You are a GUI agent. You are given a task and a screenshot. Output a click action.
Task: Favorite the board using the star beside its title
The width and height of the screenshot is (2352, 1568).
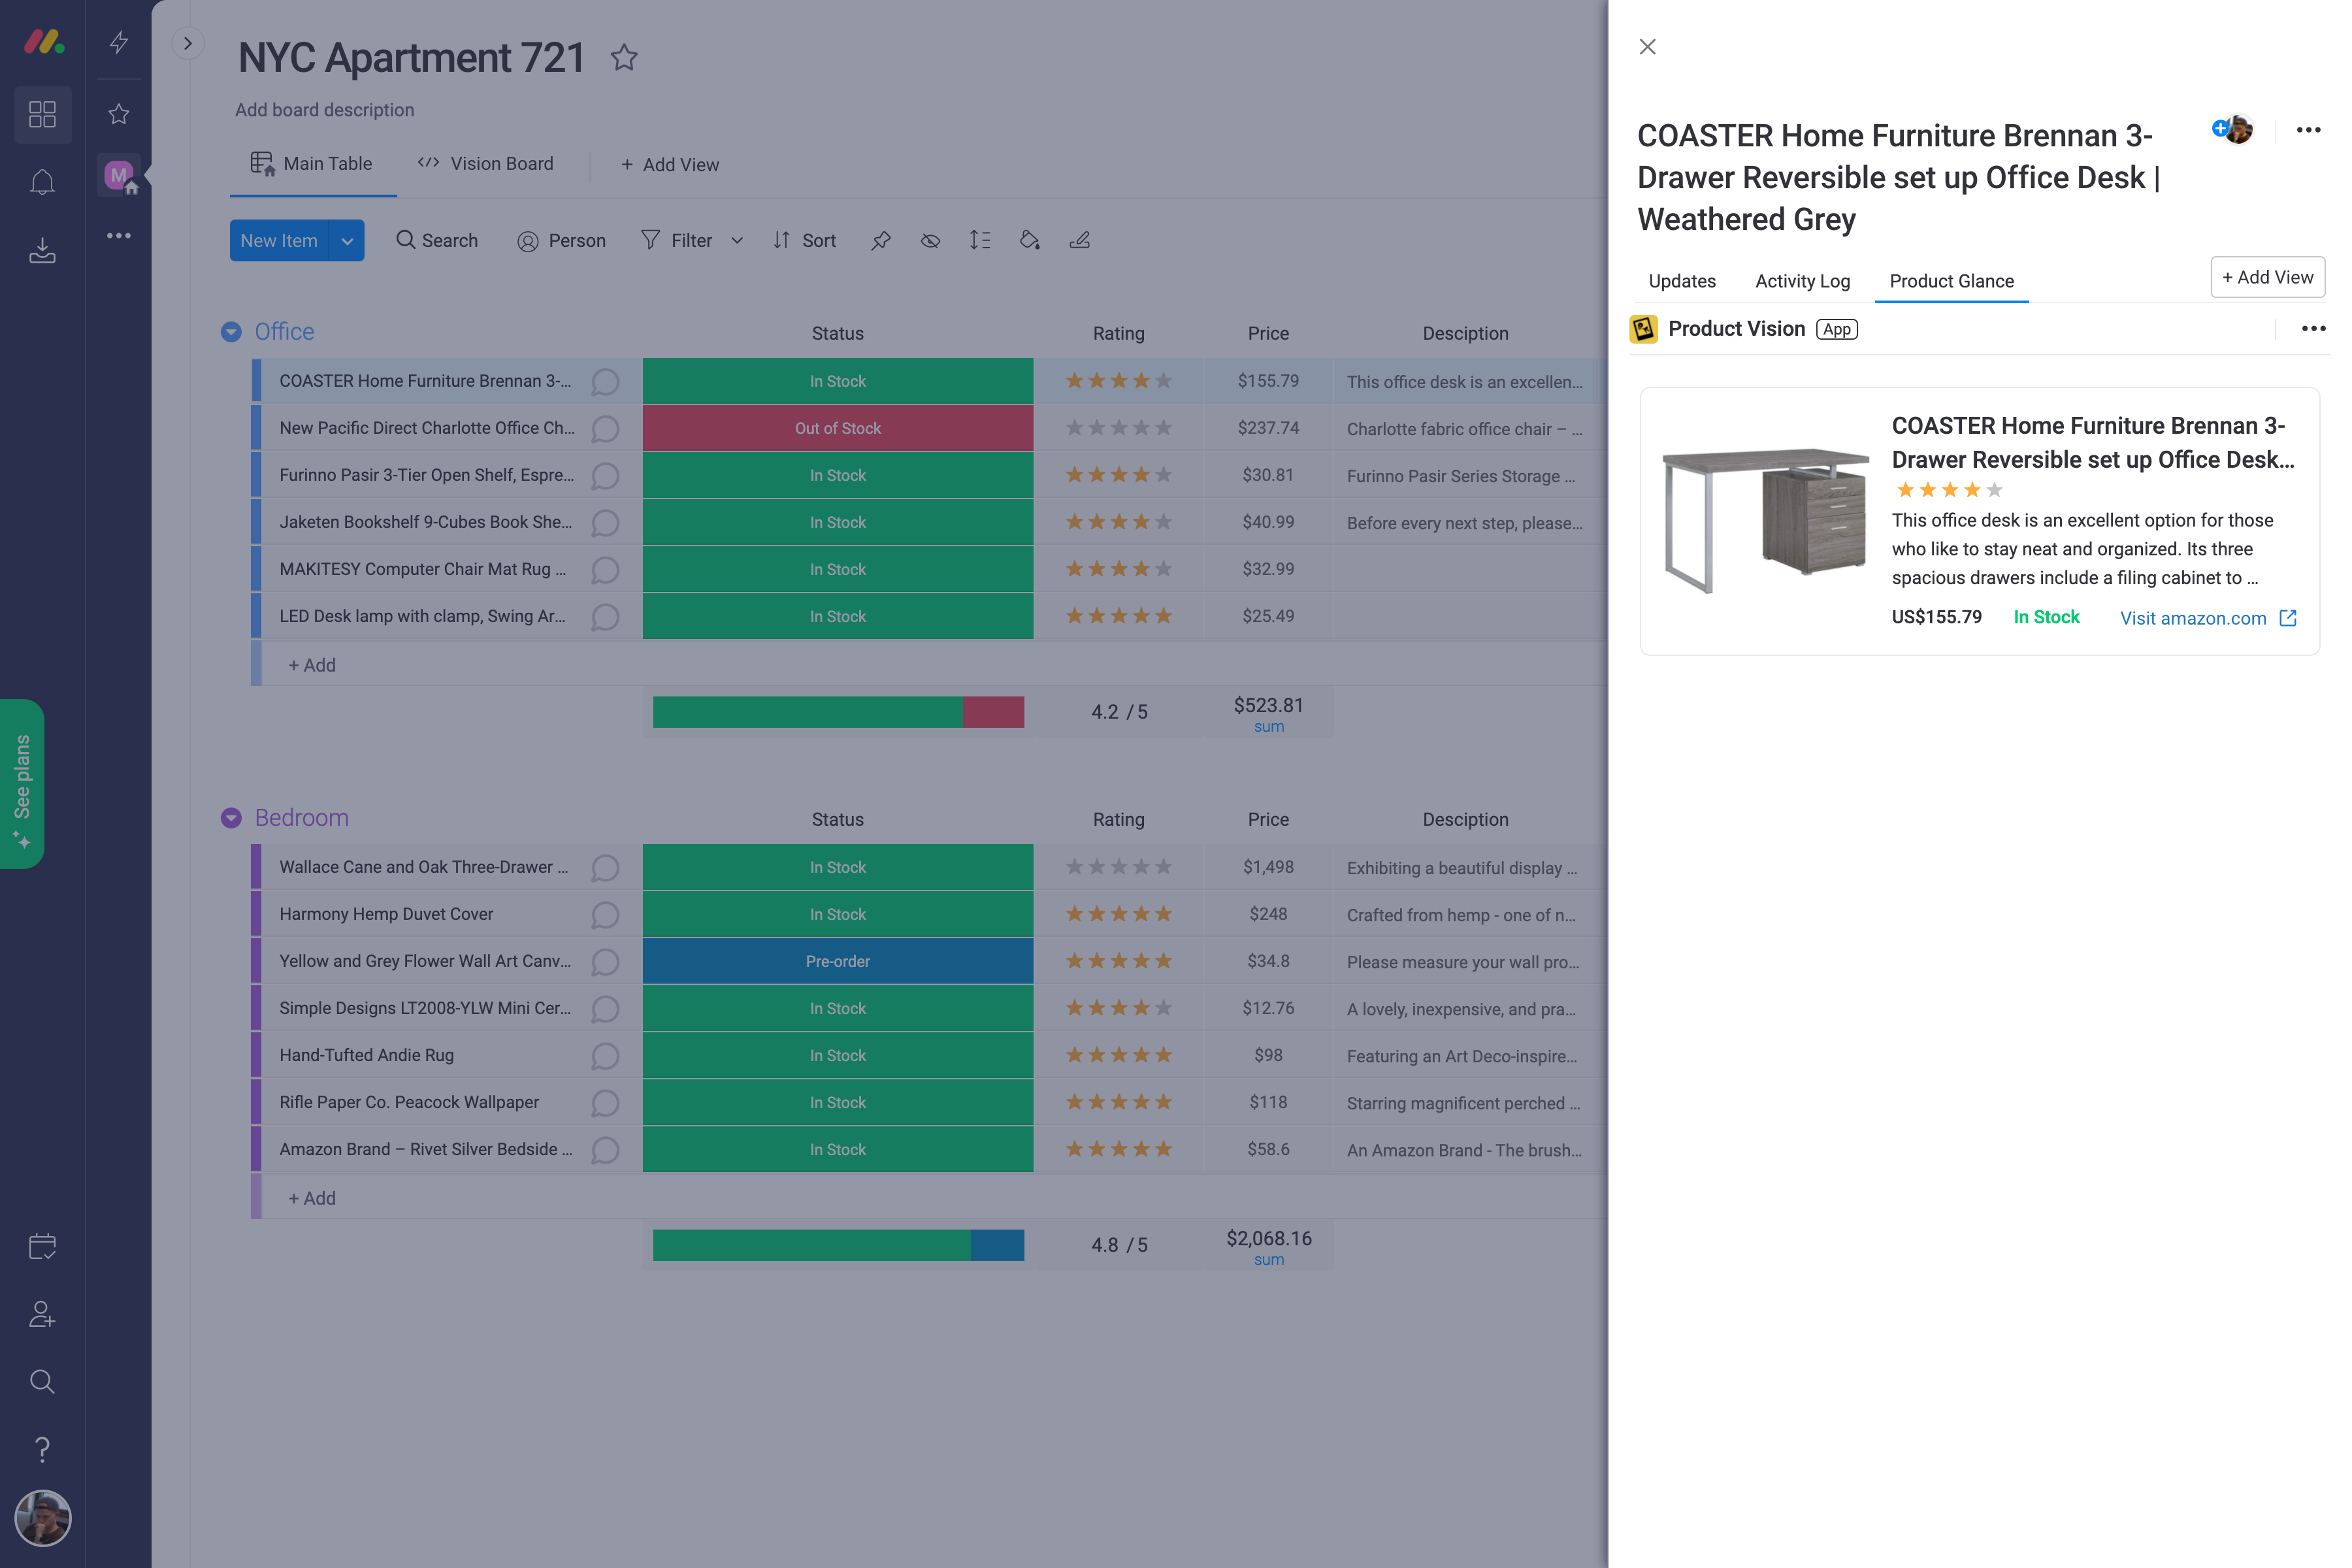tap(624, 57)
